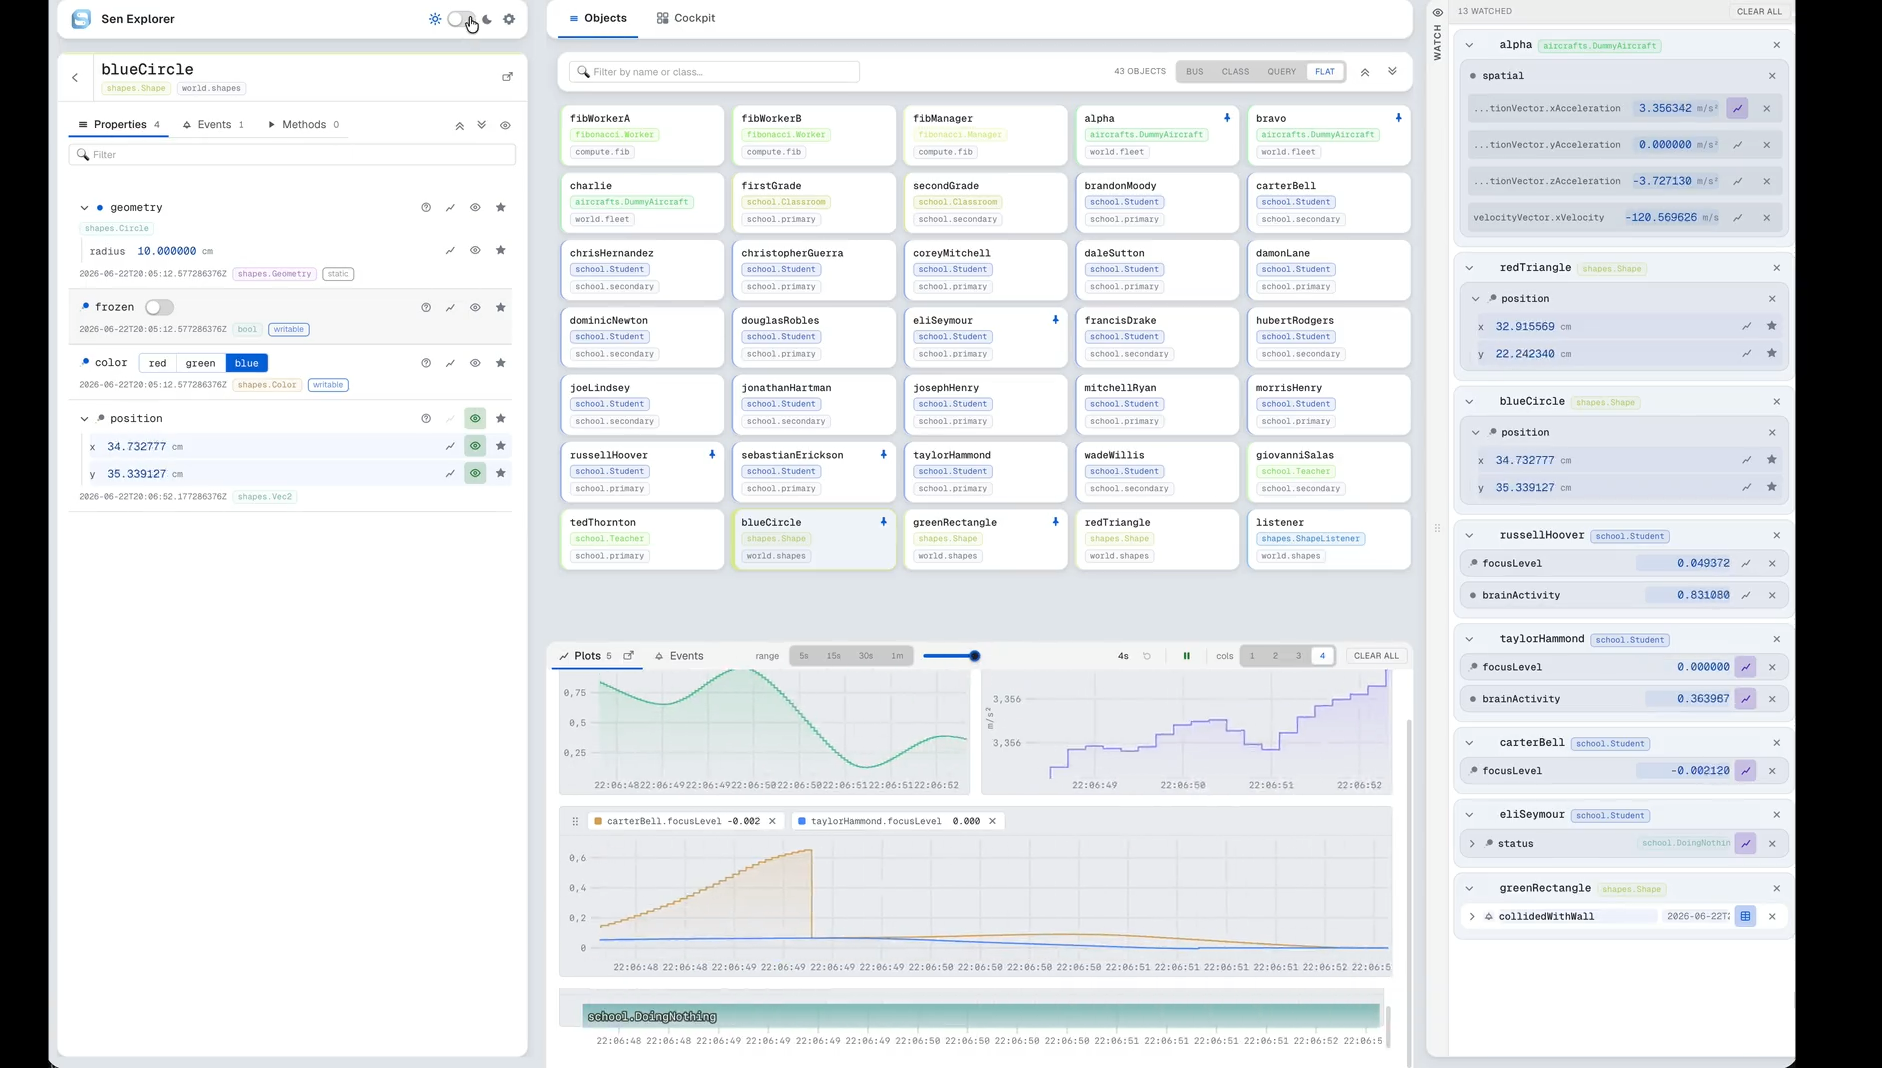Collapse the position property group

click(x=84, y=419)
